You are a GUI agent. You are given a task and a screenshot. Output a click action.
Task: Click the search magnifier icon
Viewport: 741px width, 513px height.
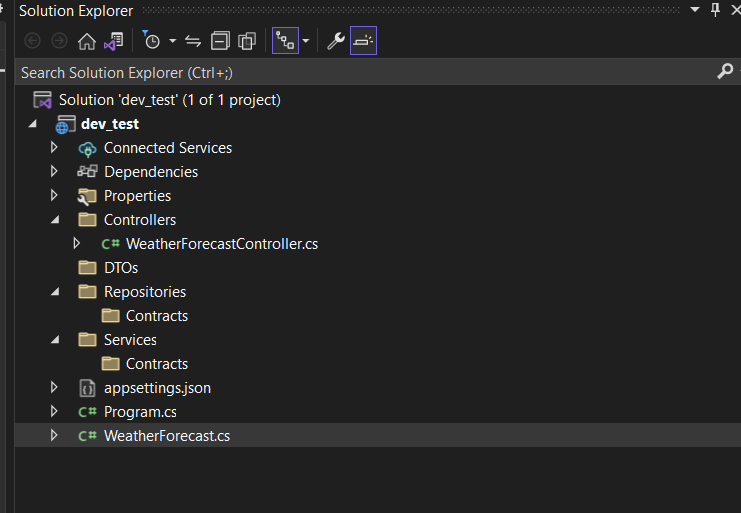point(725,72)
